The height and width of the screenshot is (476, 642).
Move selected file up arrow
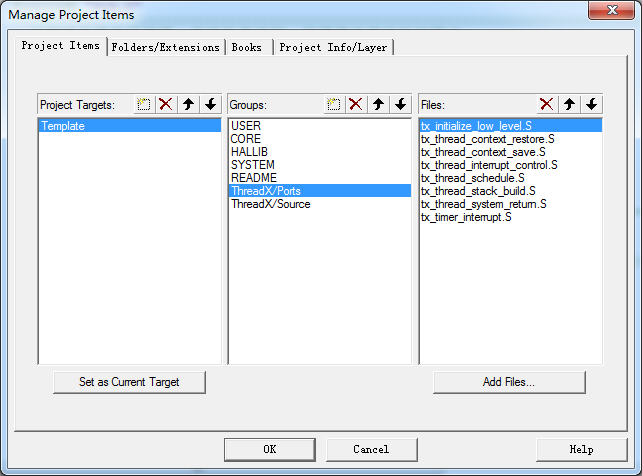tap(569, 104)
